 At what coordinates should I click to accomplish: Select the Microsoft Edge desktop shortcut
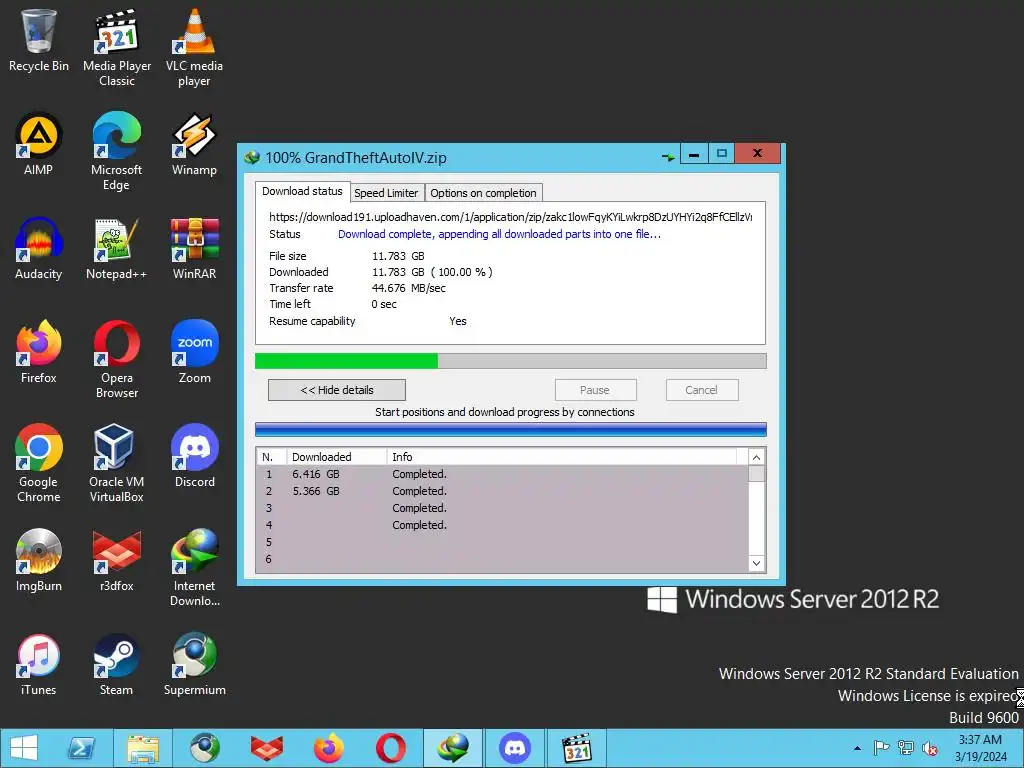tap(117, 152)
